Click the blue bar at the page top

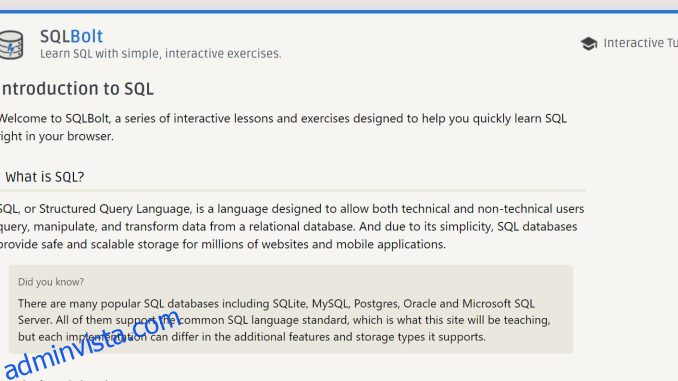[x=339, y=12]
